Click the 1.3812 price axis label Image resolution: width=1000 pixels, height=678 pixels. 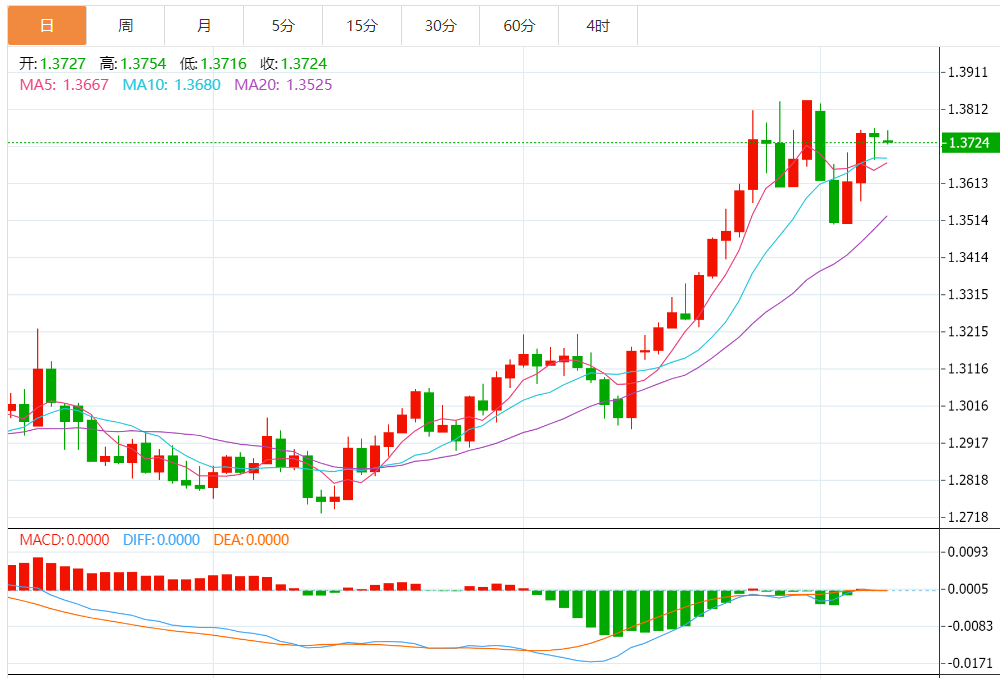(968, 109)
